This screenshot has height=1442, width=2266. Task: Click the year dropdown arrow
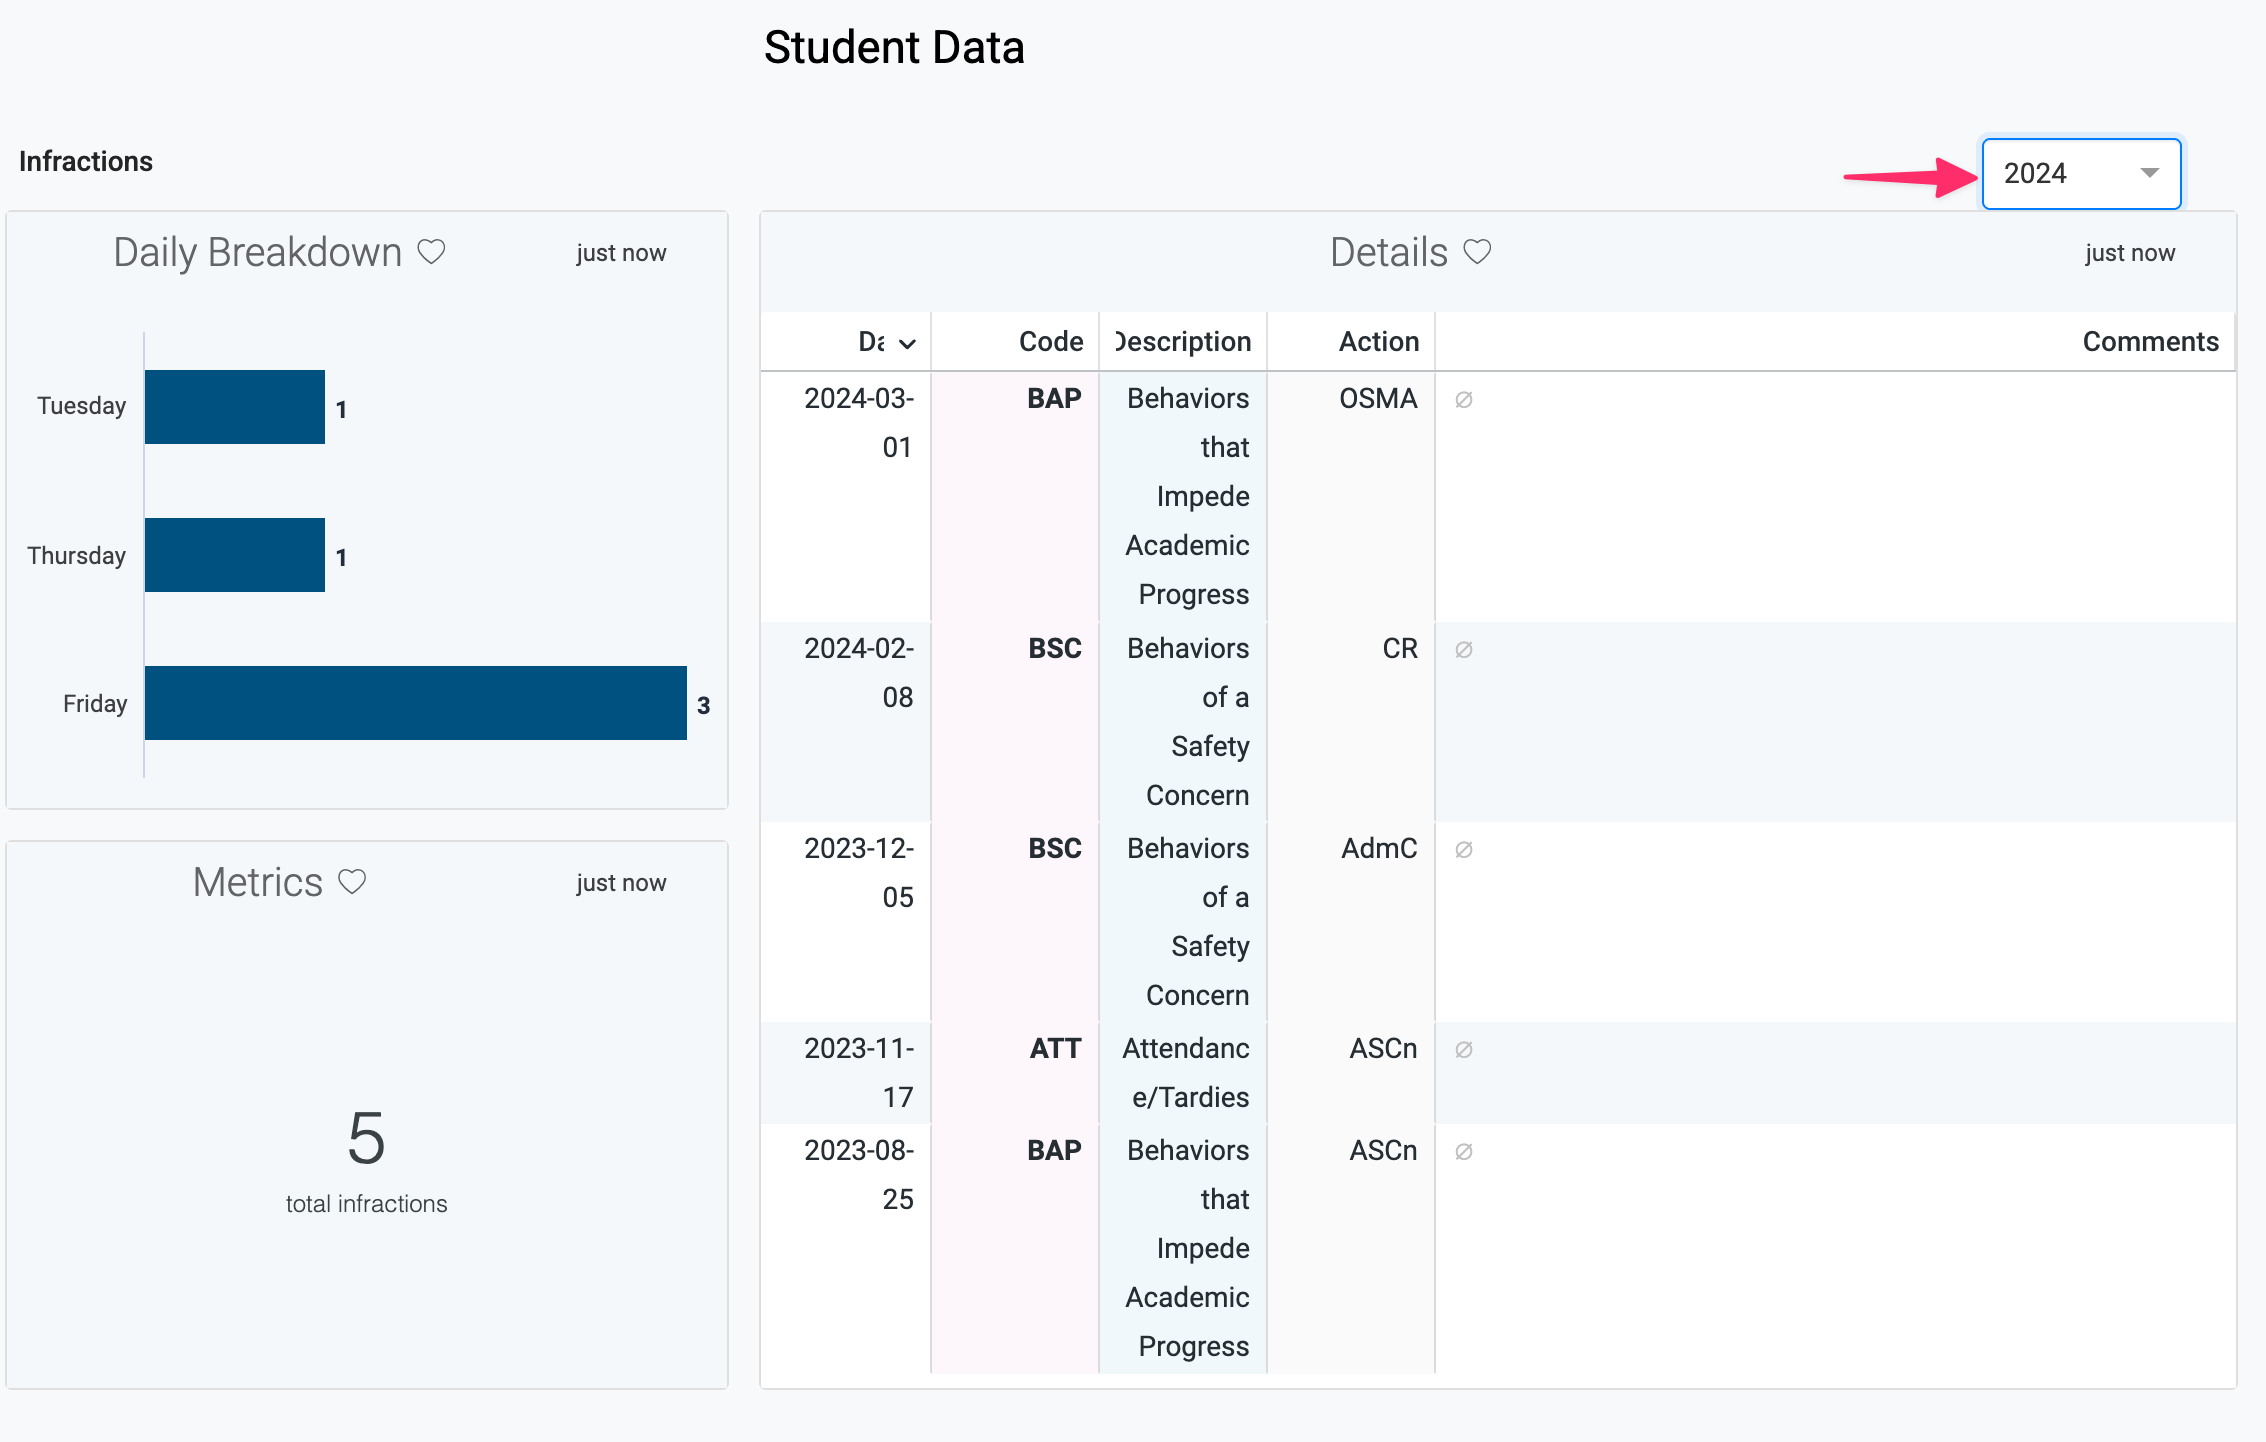point(2149,174)
